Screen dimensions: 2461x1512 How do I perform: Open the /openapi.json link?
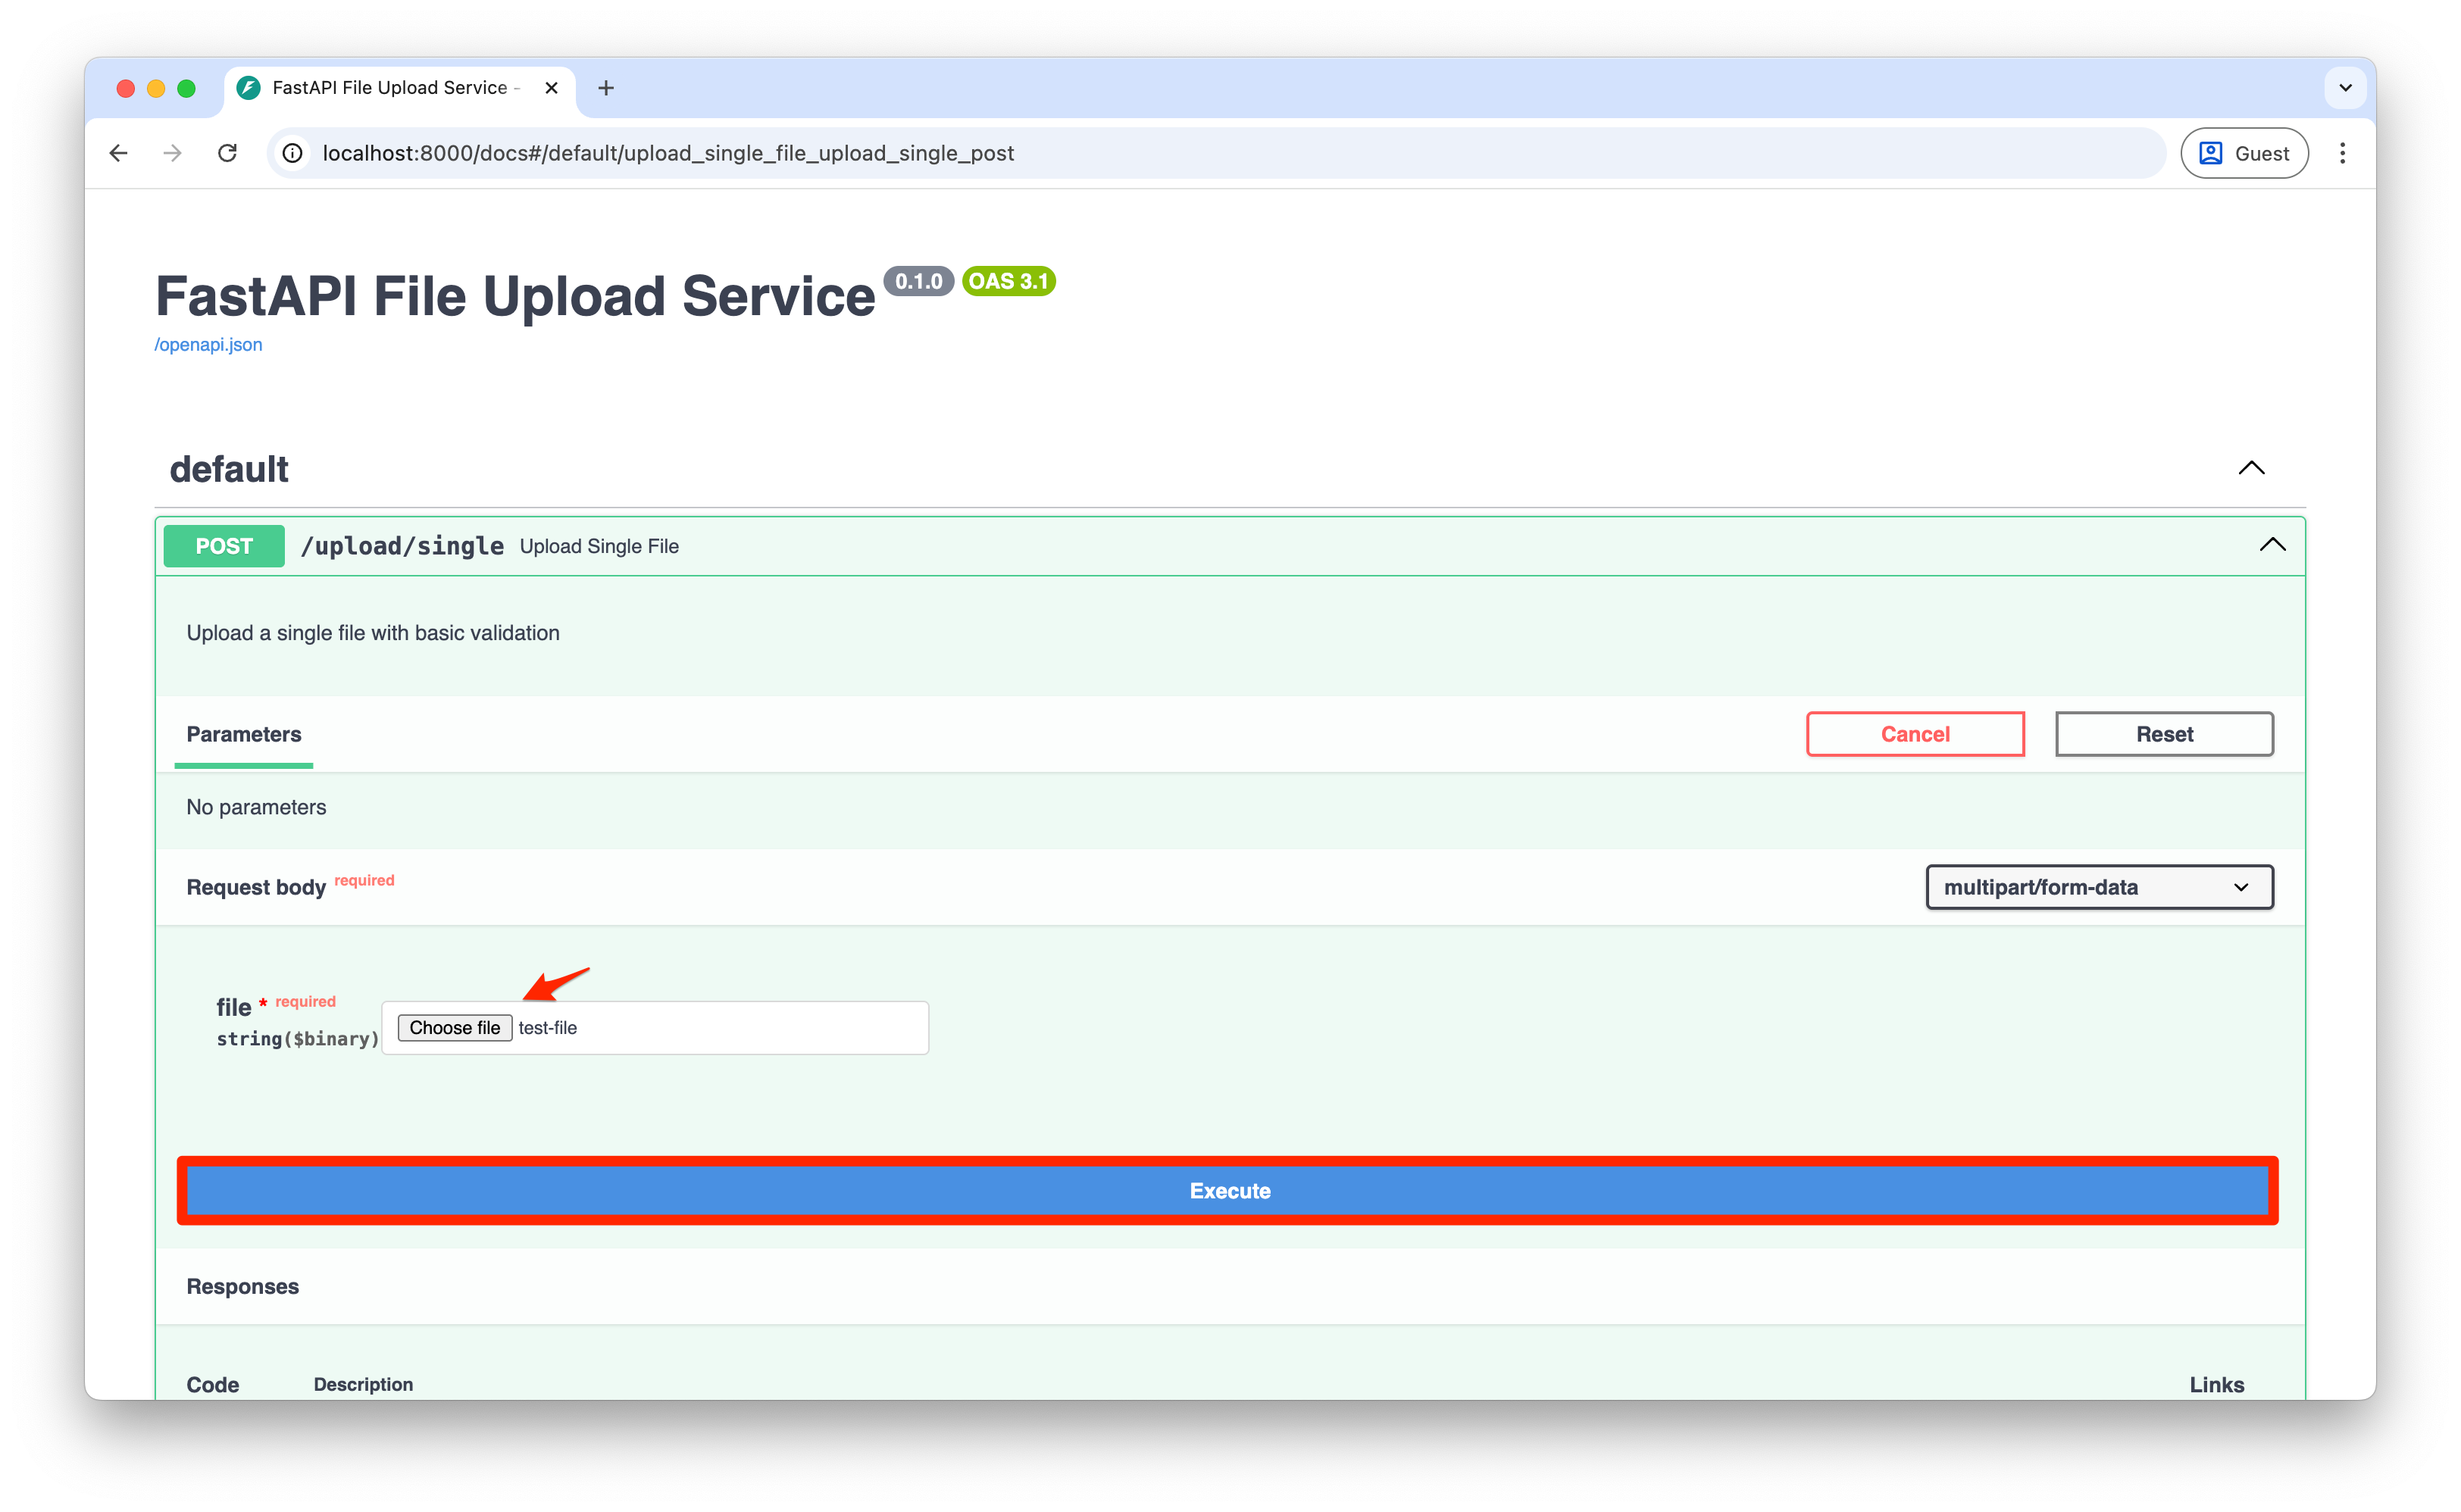pyautogui.click(x=208, y=344)
